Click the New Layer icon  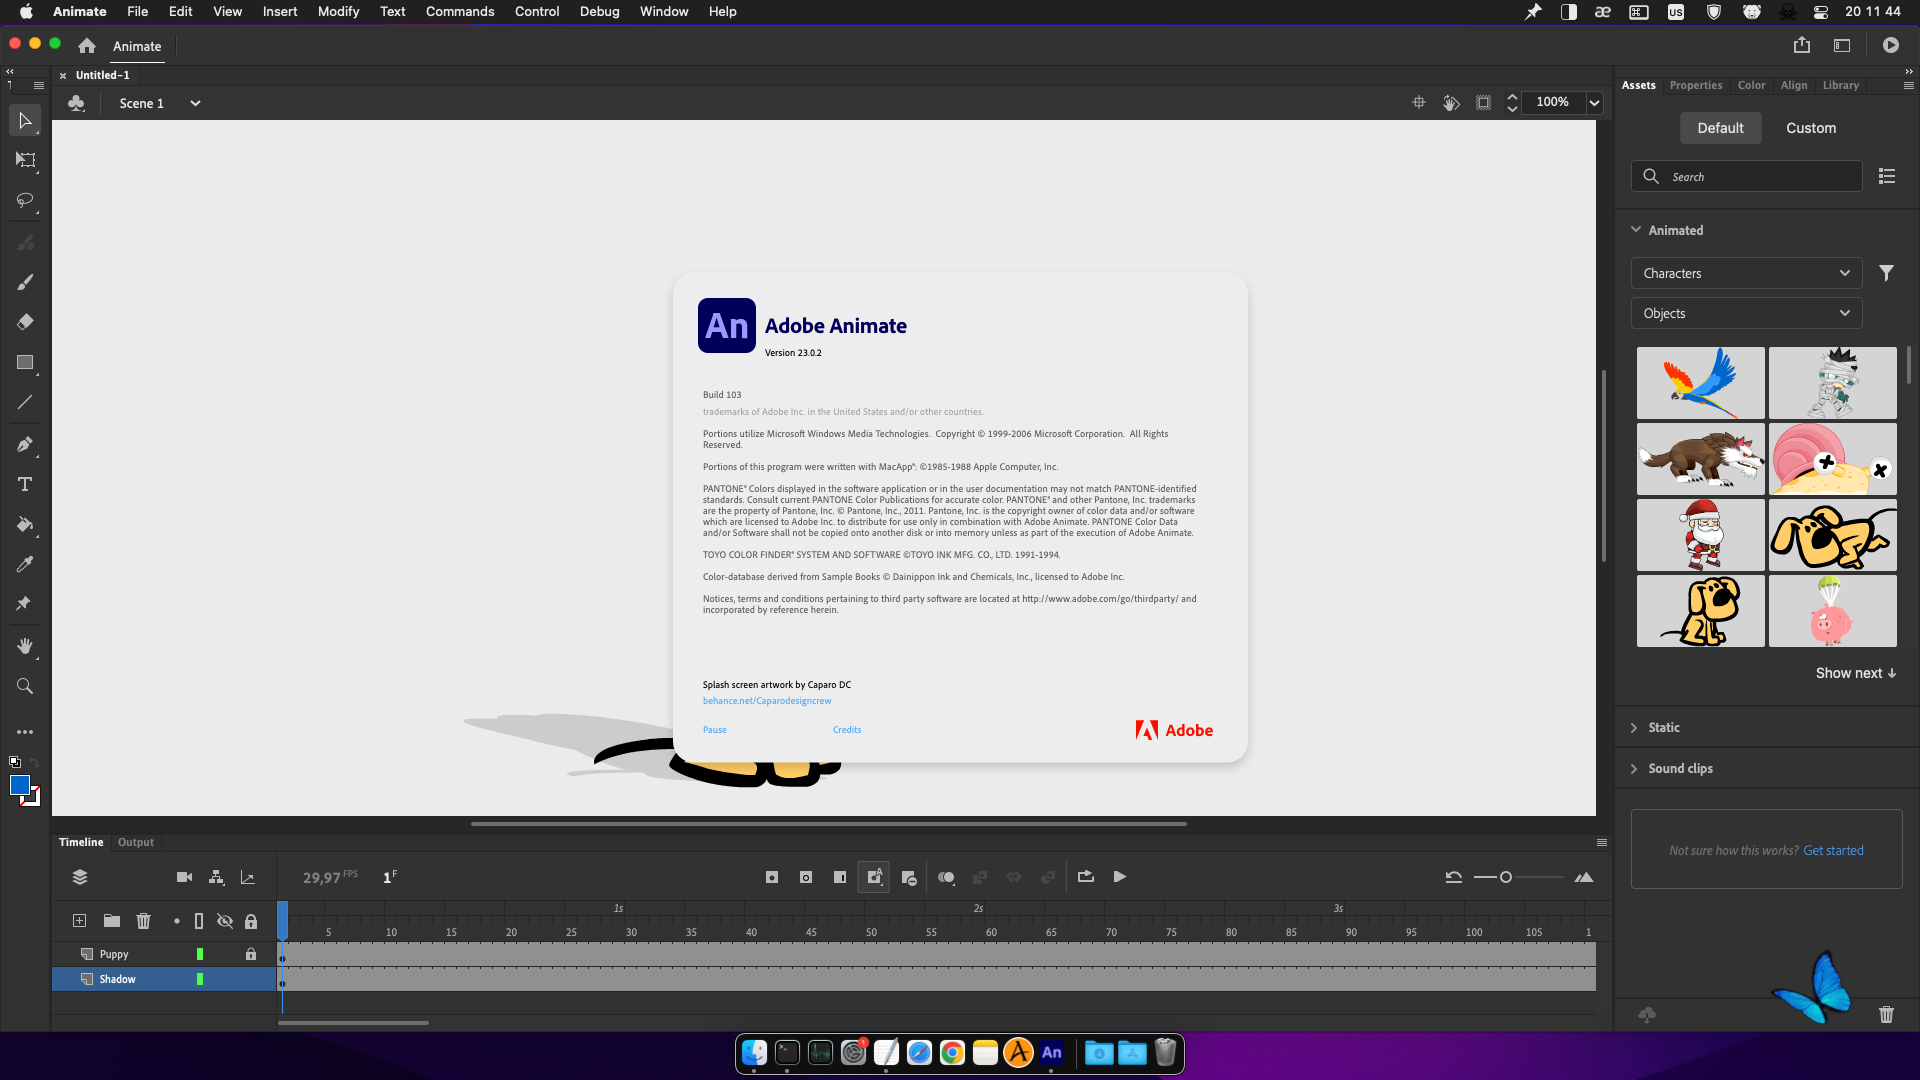click(x=79, y=921)
